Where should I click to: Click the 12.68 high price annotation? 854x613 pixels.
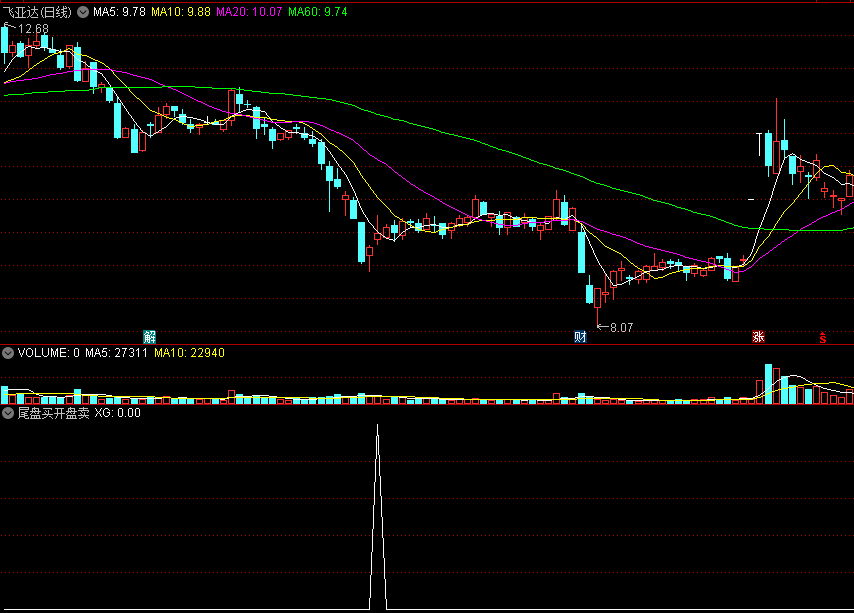click(33, 29)
